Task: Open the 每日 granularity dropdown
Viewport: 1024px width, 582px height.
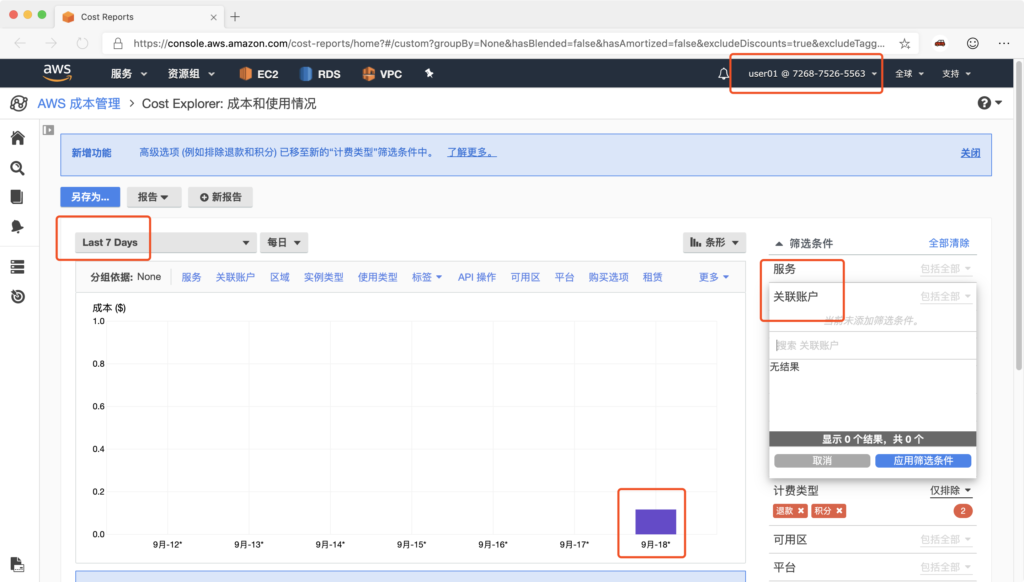Action: 283,242
